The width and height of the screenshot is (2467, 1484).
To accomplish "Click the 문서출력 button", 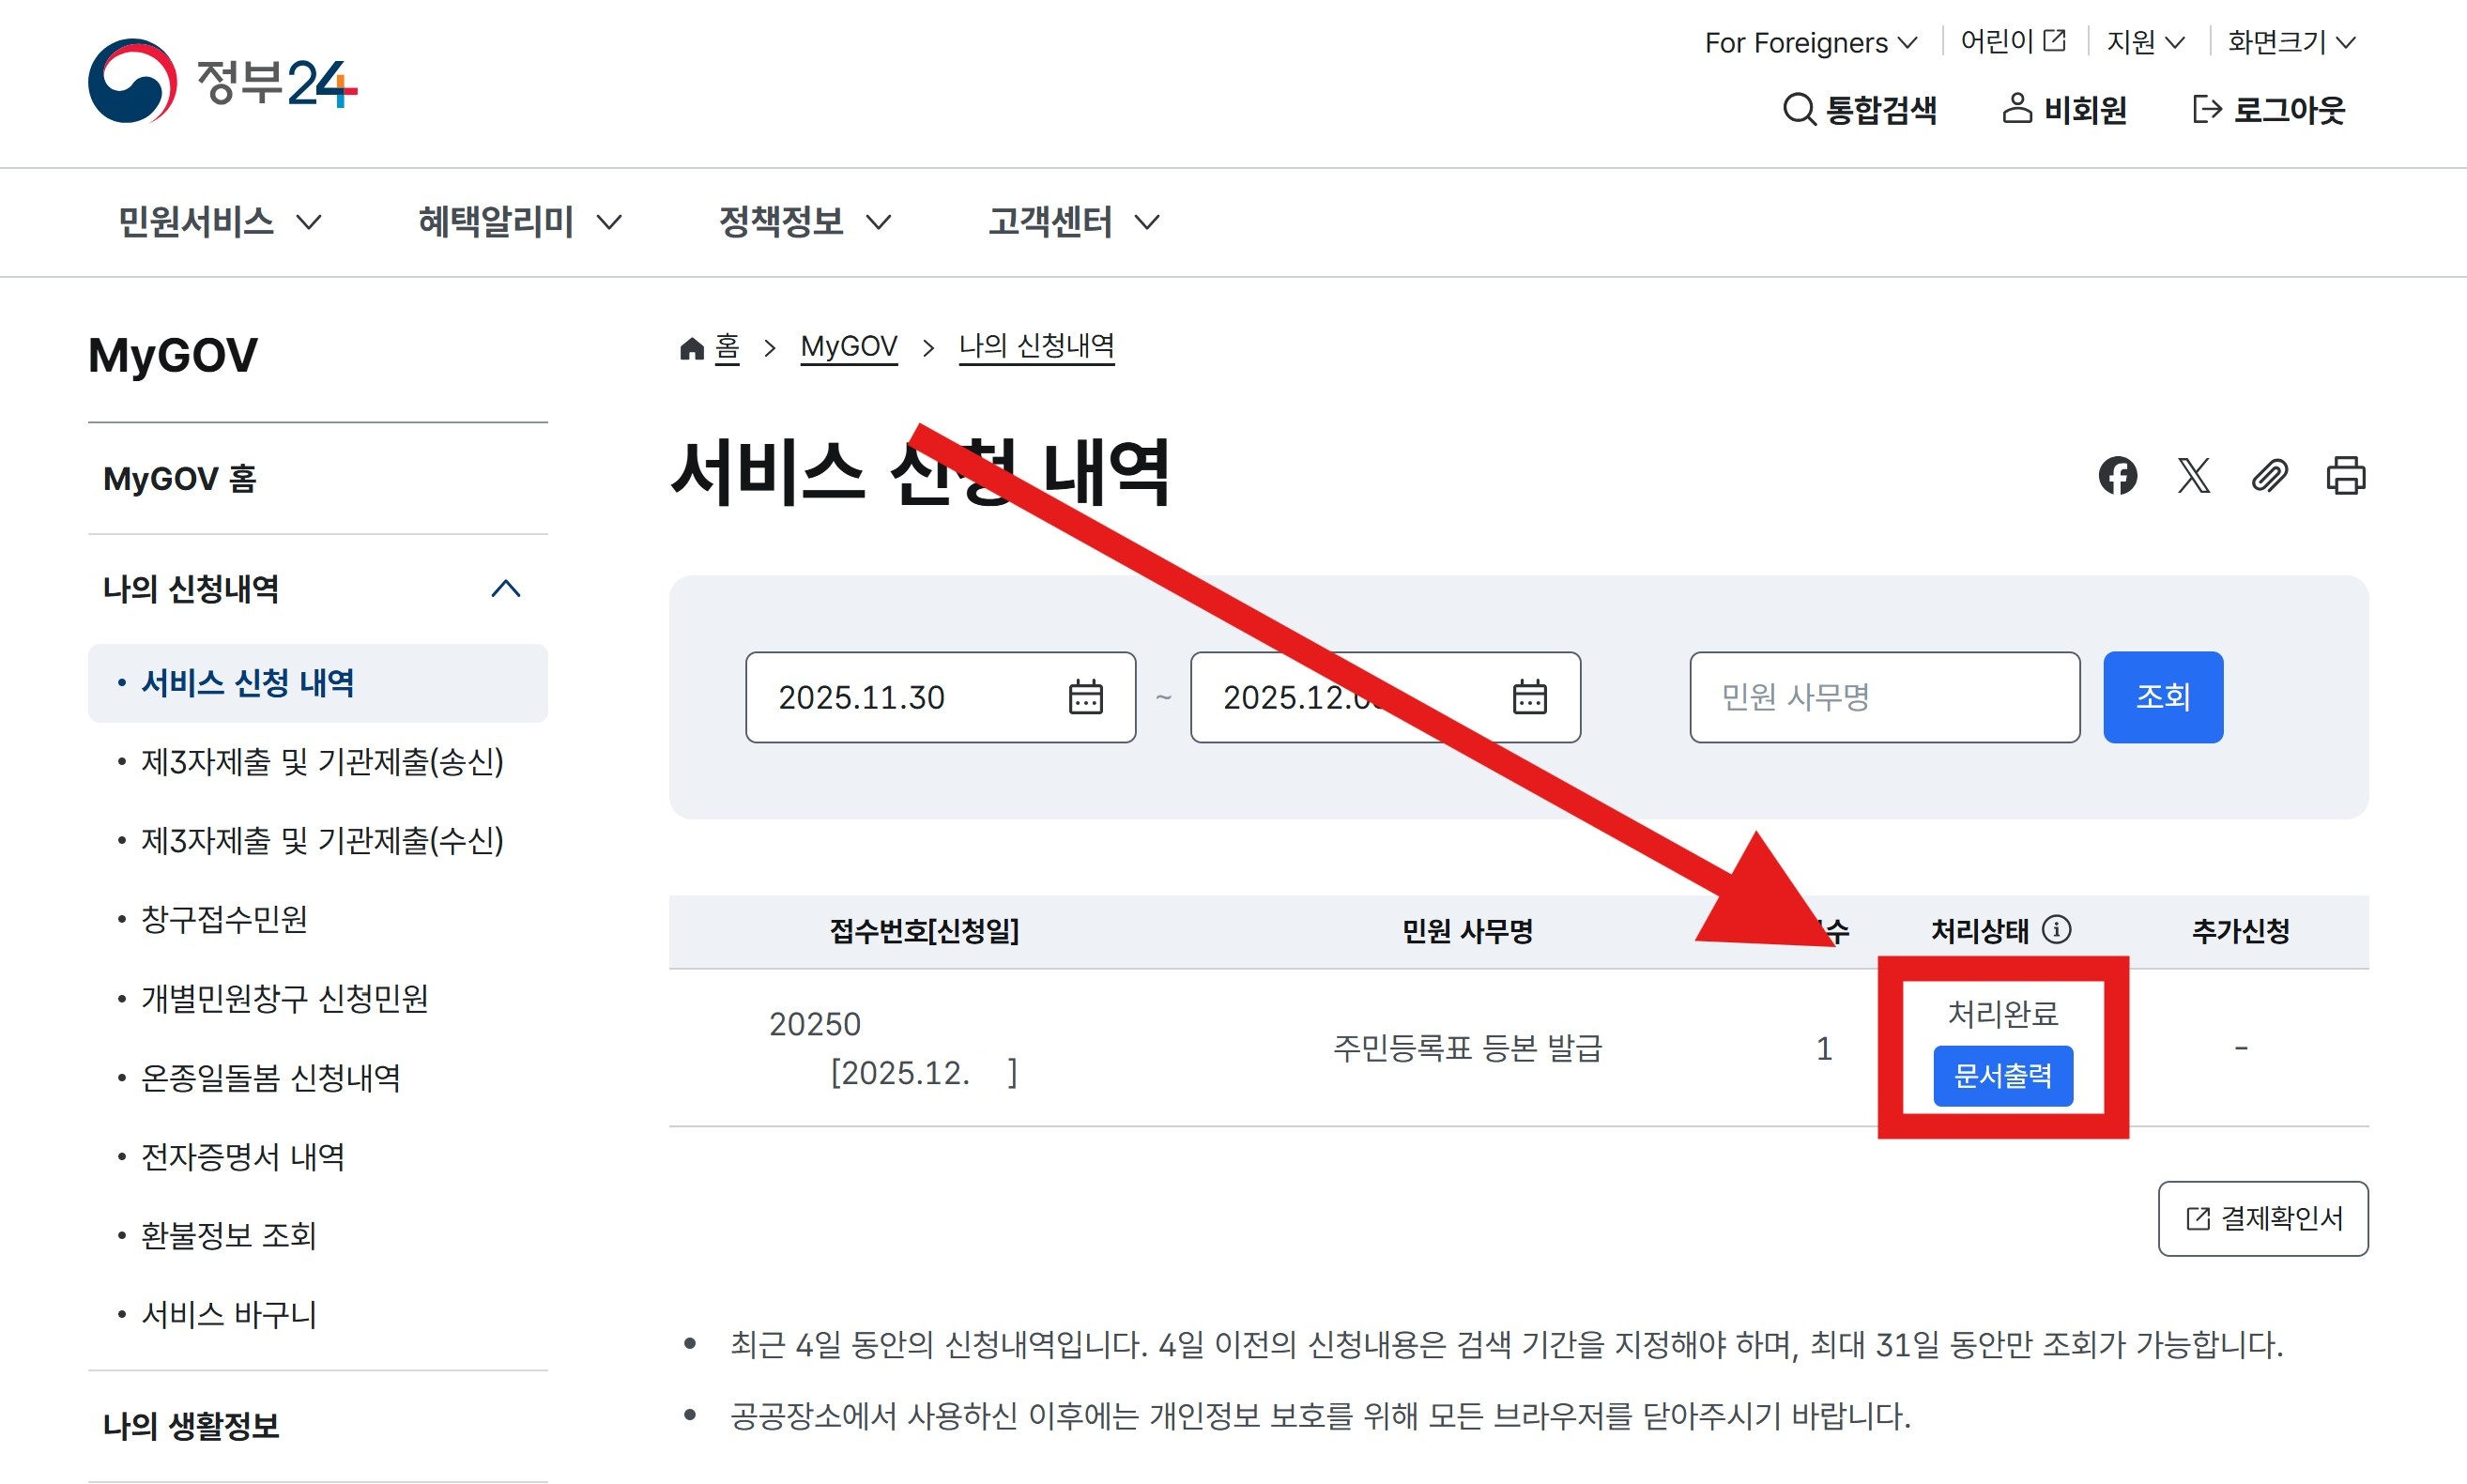I will pos(2002,1076).
